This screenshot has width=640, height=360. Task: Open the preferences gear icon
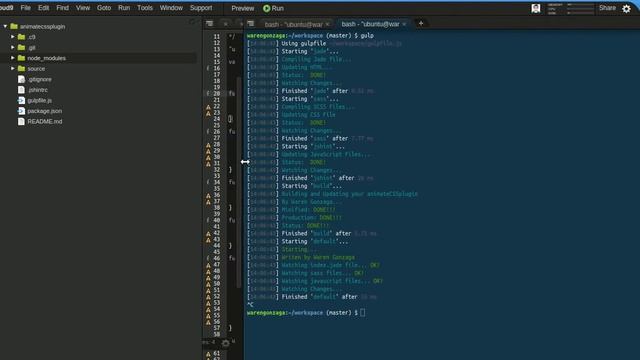626,9
